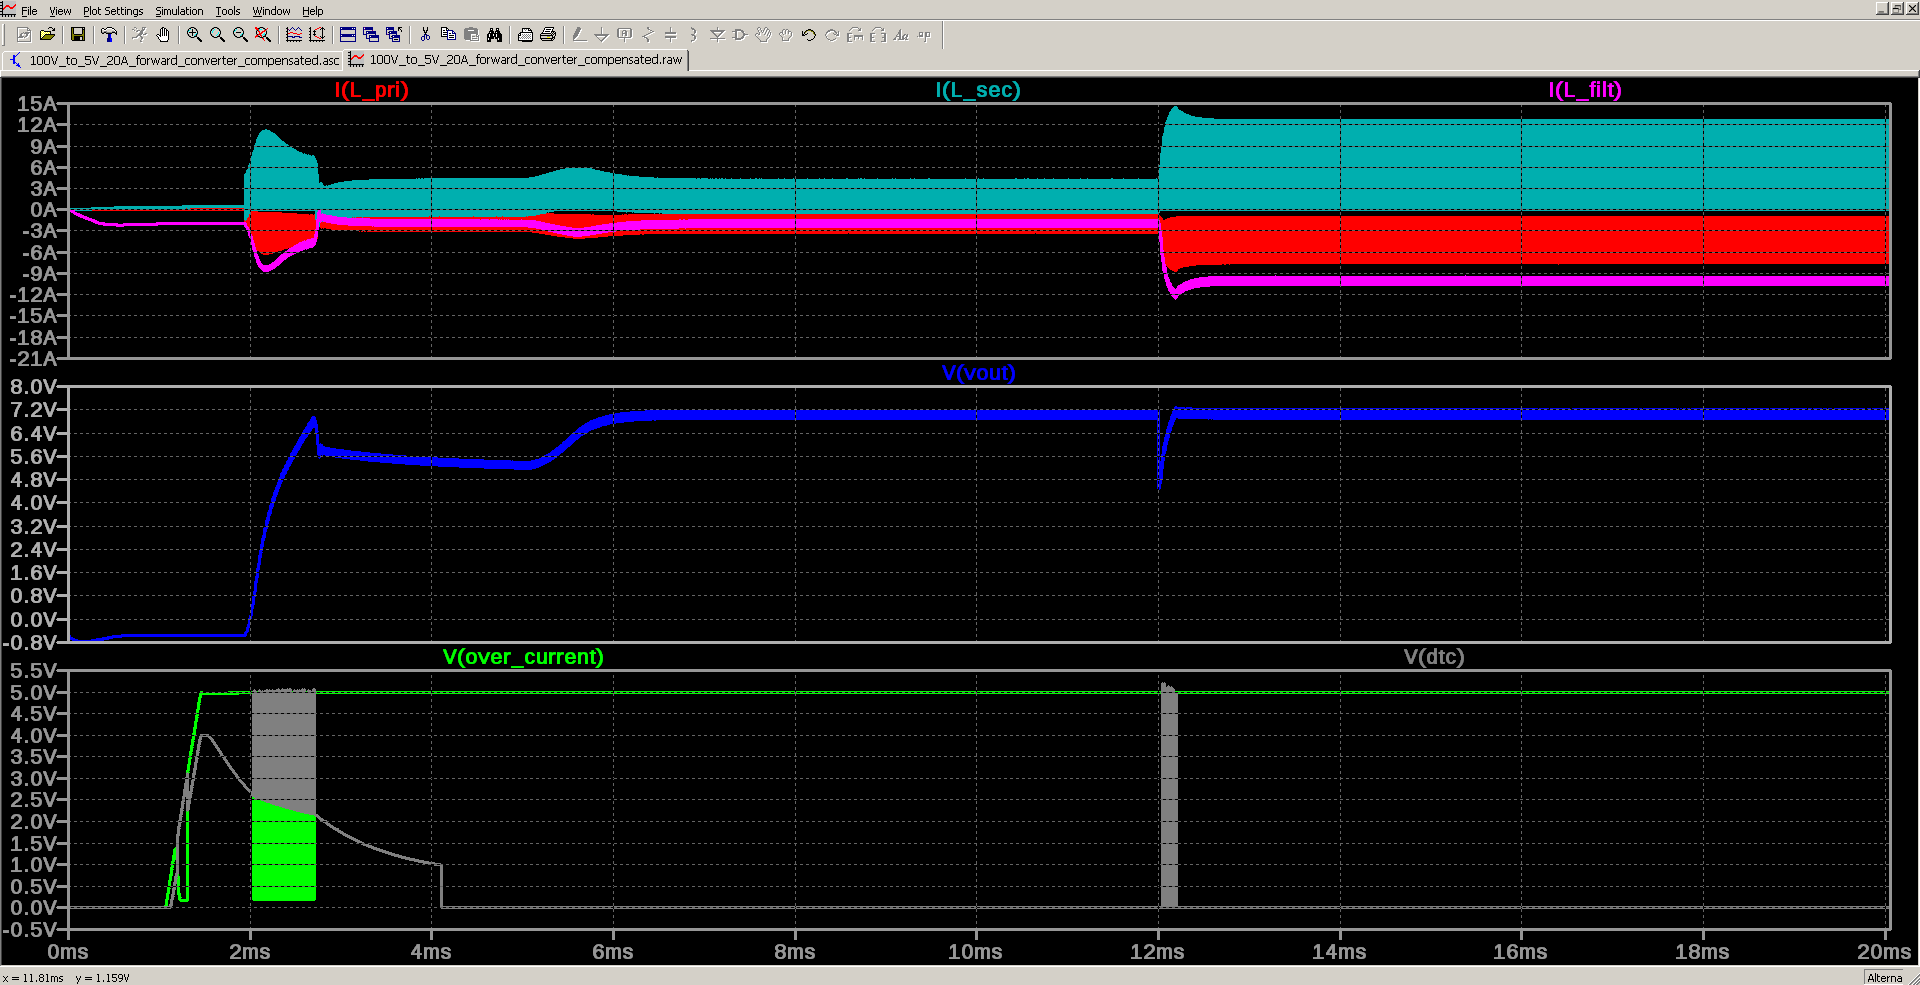Click the Undo arrow icon
This screenshot has width=1920, height=985.
click(809, 35)
